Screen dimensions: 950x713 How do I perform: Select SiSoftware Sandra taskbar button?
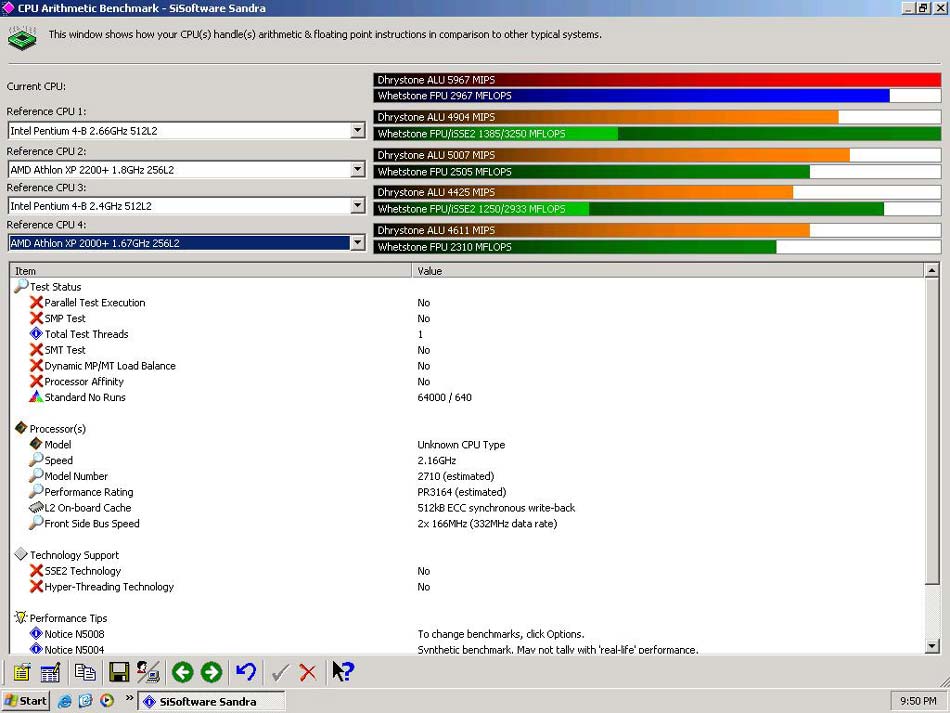211,701
